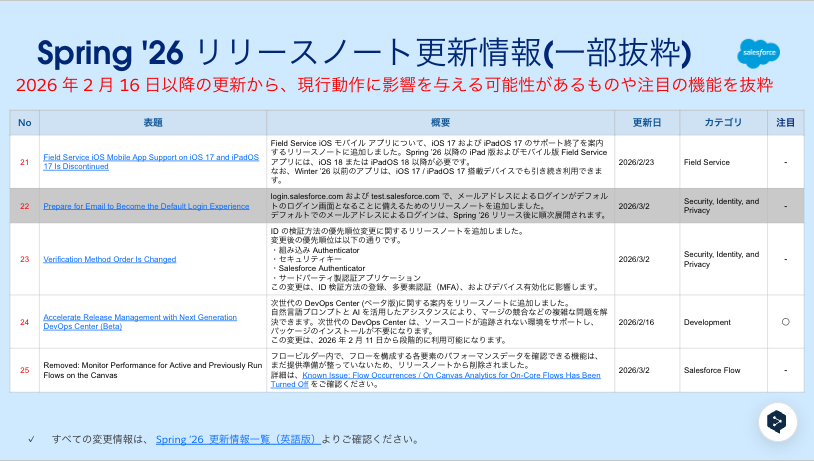Screen dimensions: 814x461
Task: Click the Spring '26 リリースノート更新情報 heading
Action: coord(364,53)
